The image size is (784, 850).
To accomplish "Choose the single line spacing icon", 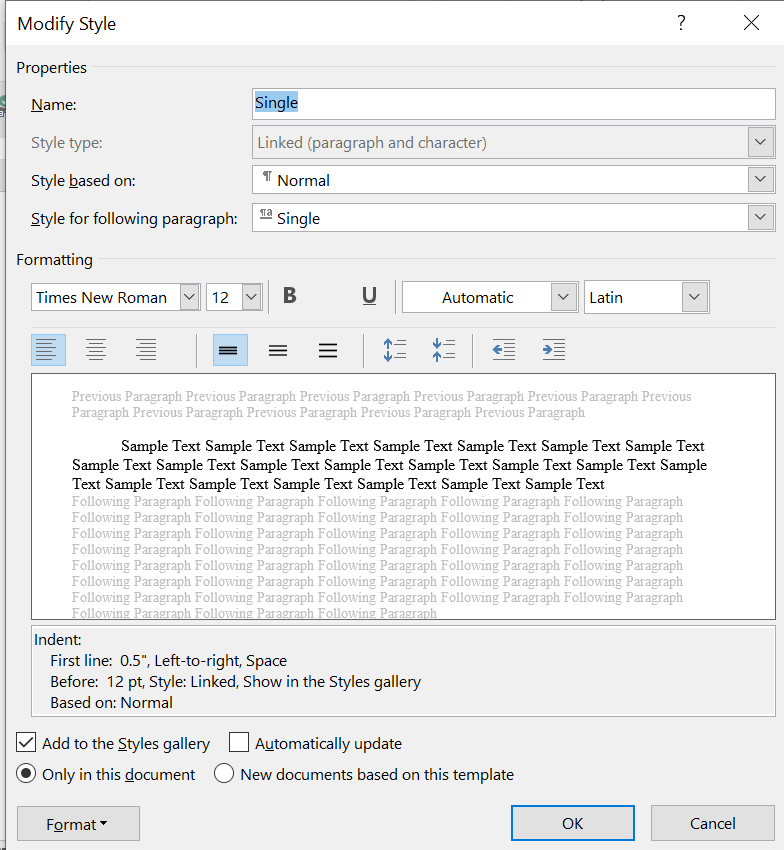I will pyautogui.click(x=230, y=350).
